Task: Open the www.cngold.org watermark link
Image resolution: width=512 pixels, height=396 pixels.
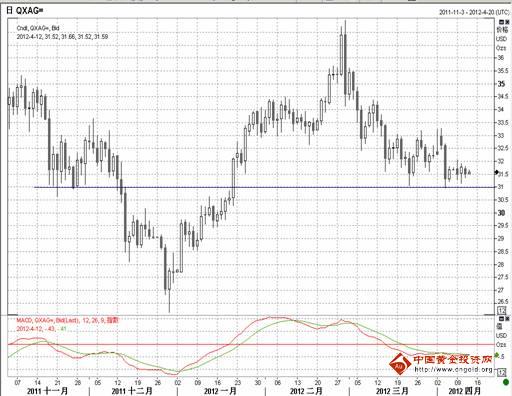Action: tap(453, 369)
